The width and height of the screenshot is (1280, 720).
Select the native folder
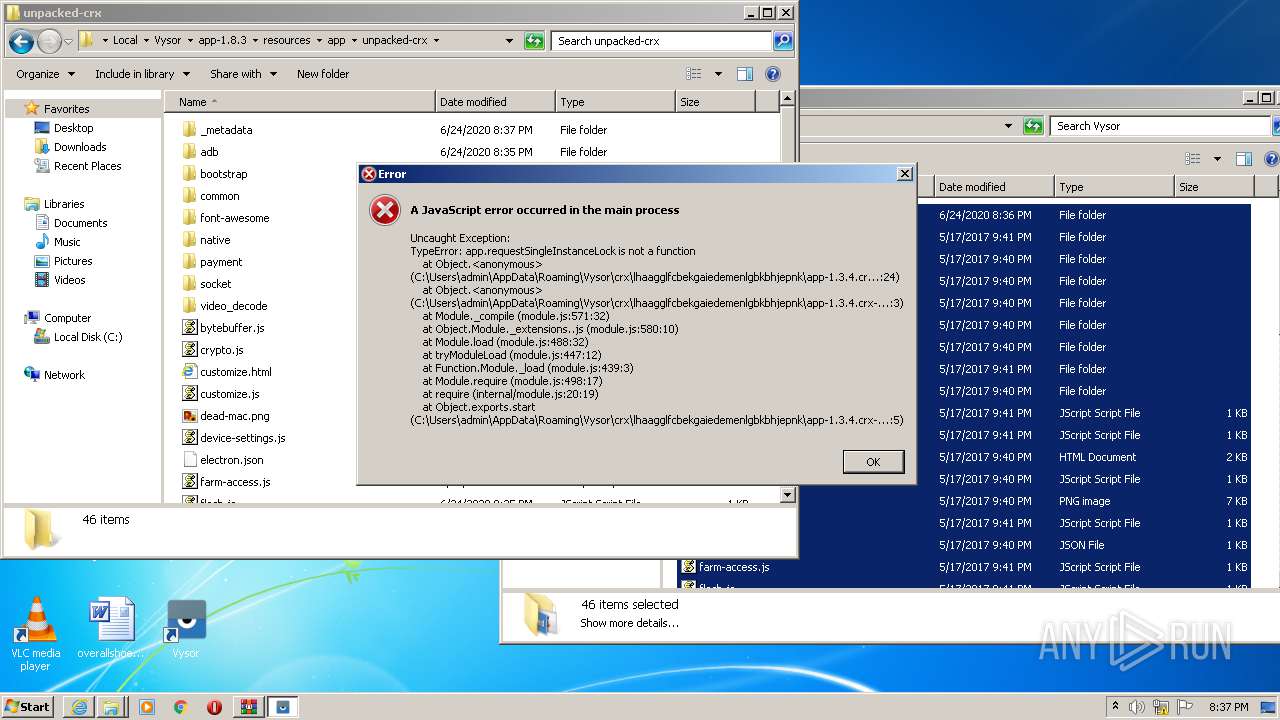pyautogui.click(x=215, y=240)
